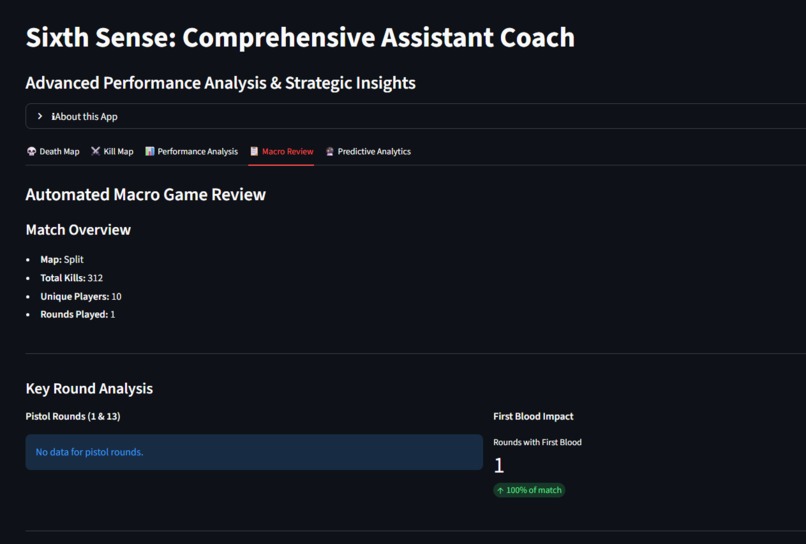
Task: Select the Performance Analysis tab
Action: 191,151
